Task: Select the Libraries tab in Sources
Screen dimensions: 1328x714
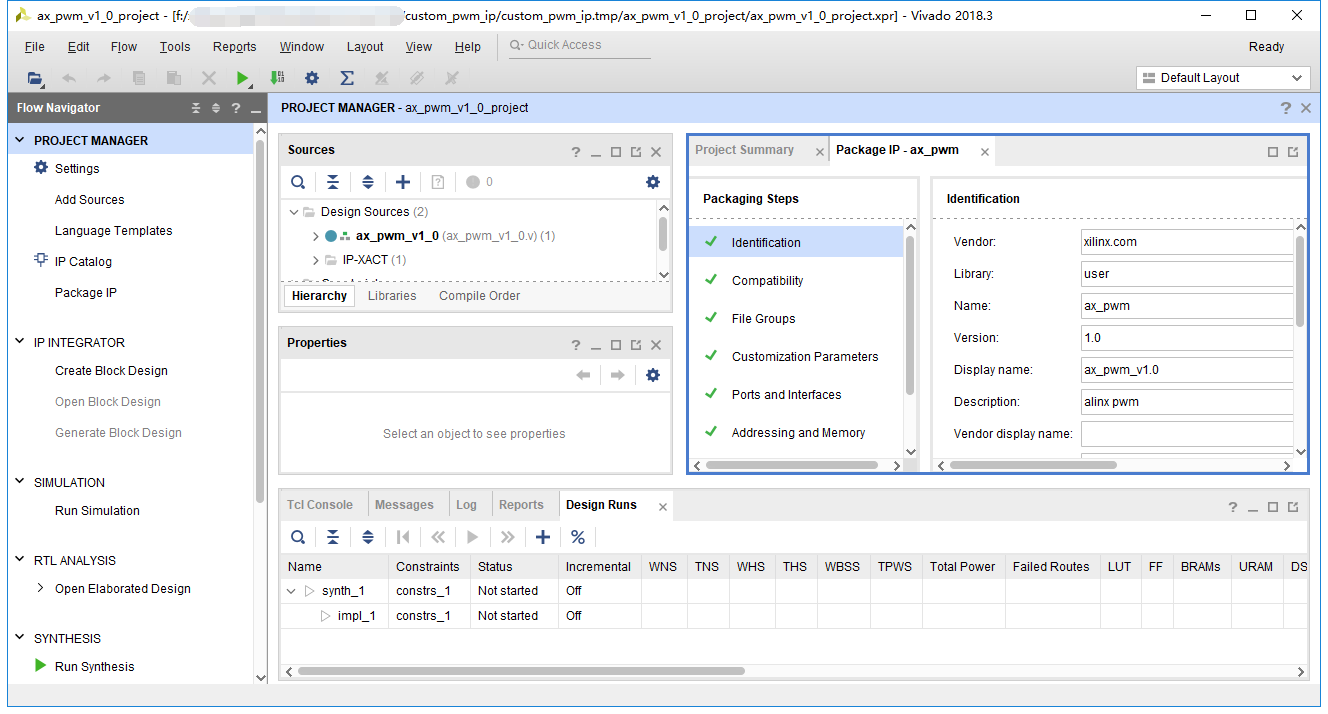Action: (x=392, y=296)
